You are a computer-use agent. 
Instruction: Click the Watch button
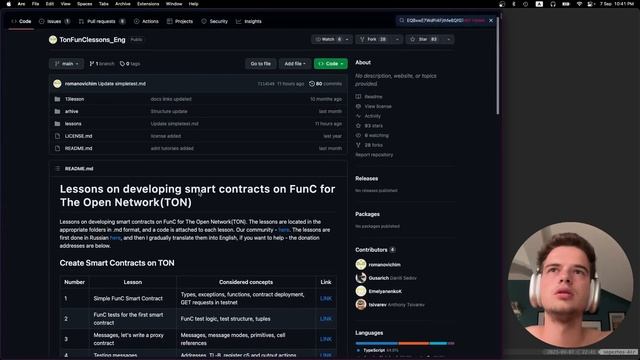(x=328, y=39)
